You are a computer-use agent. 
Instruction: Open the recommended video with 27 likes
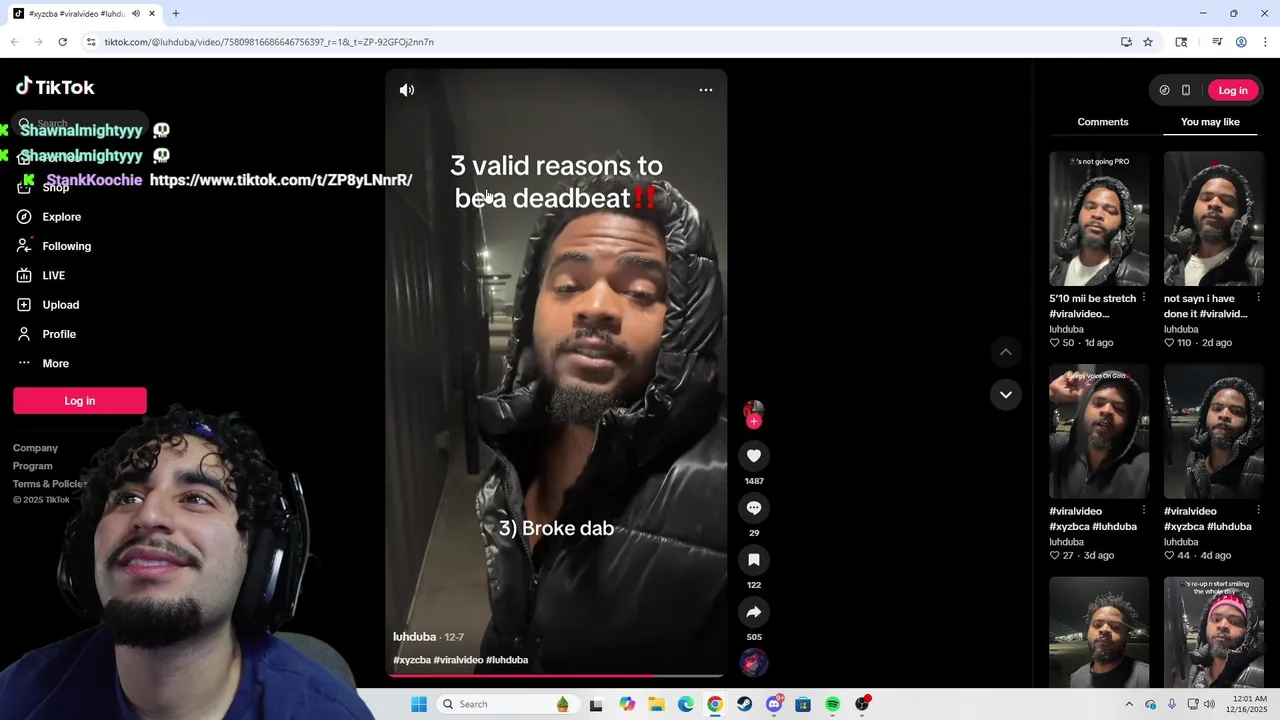pos(1099,431)
